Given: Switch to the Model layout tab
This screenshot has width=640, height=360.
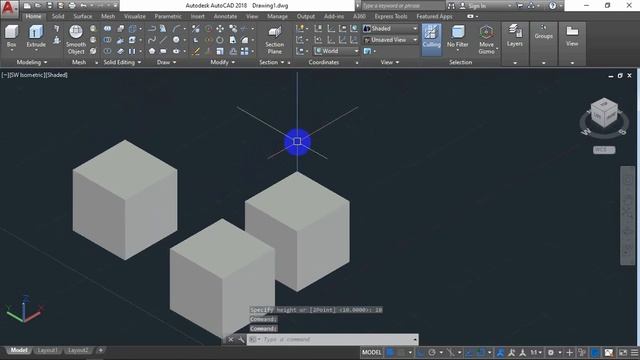Looking at the screenshot, I should [x=19, y=350].
